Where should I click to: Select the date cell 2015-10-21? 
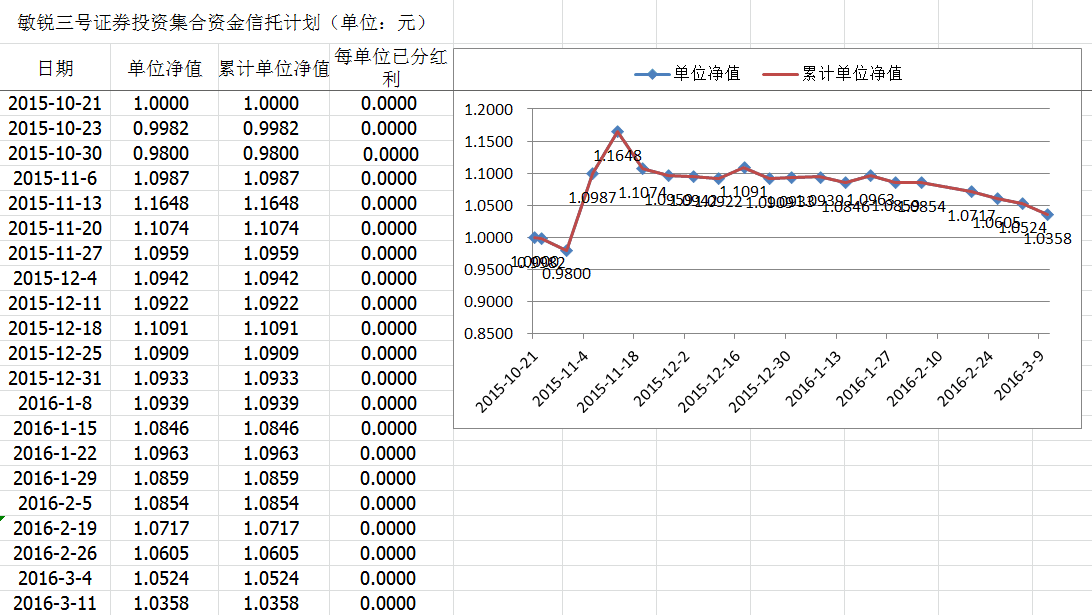(56, 104)
